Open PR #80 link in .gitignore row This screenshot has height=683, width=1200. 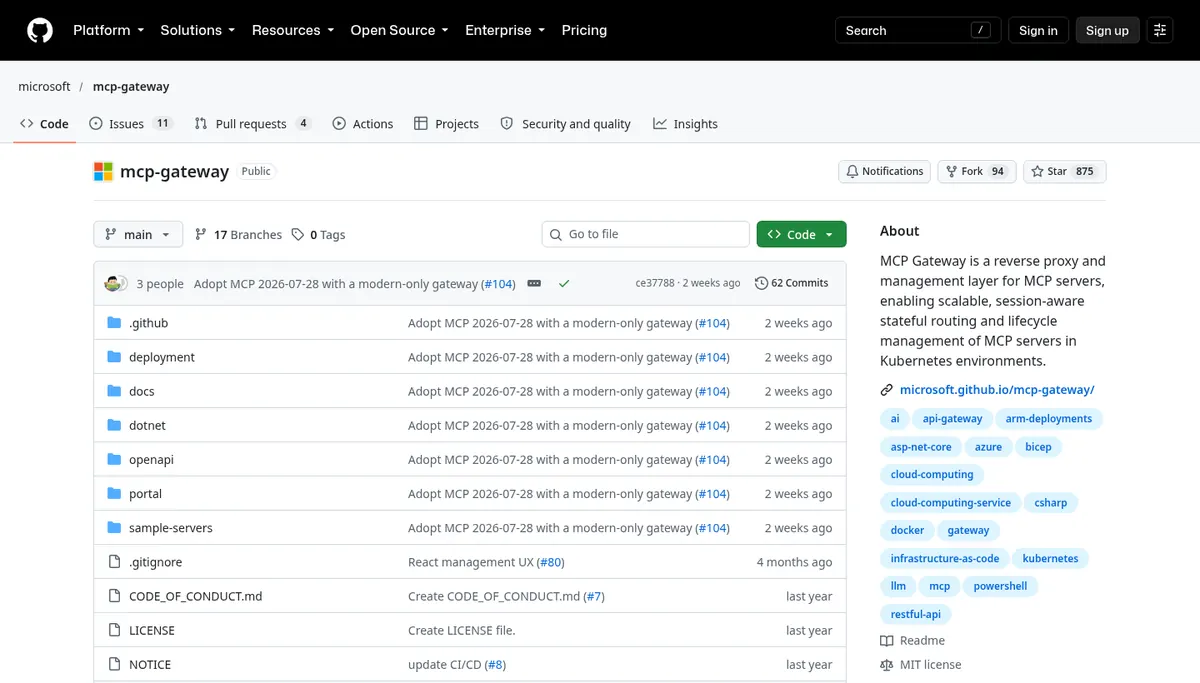click(550, 562)
